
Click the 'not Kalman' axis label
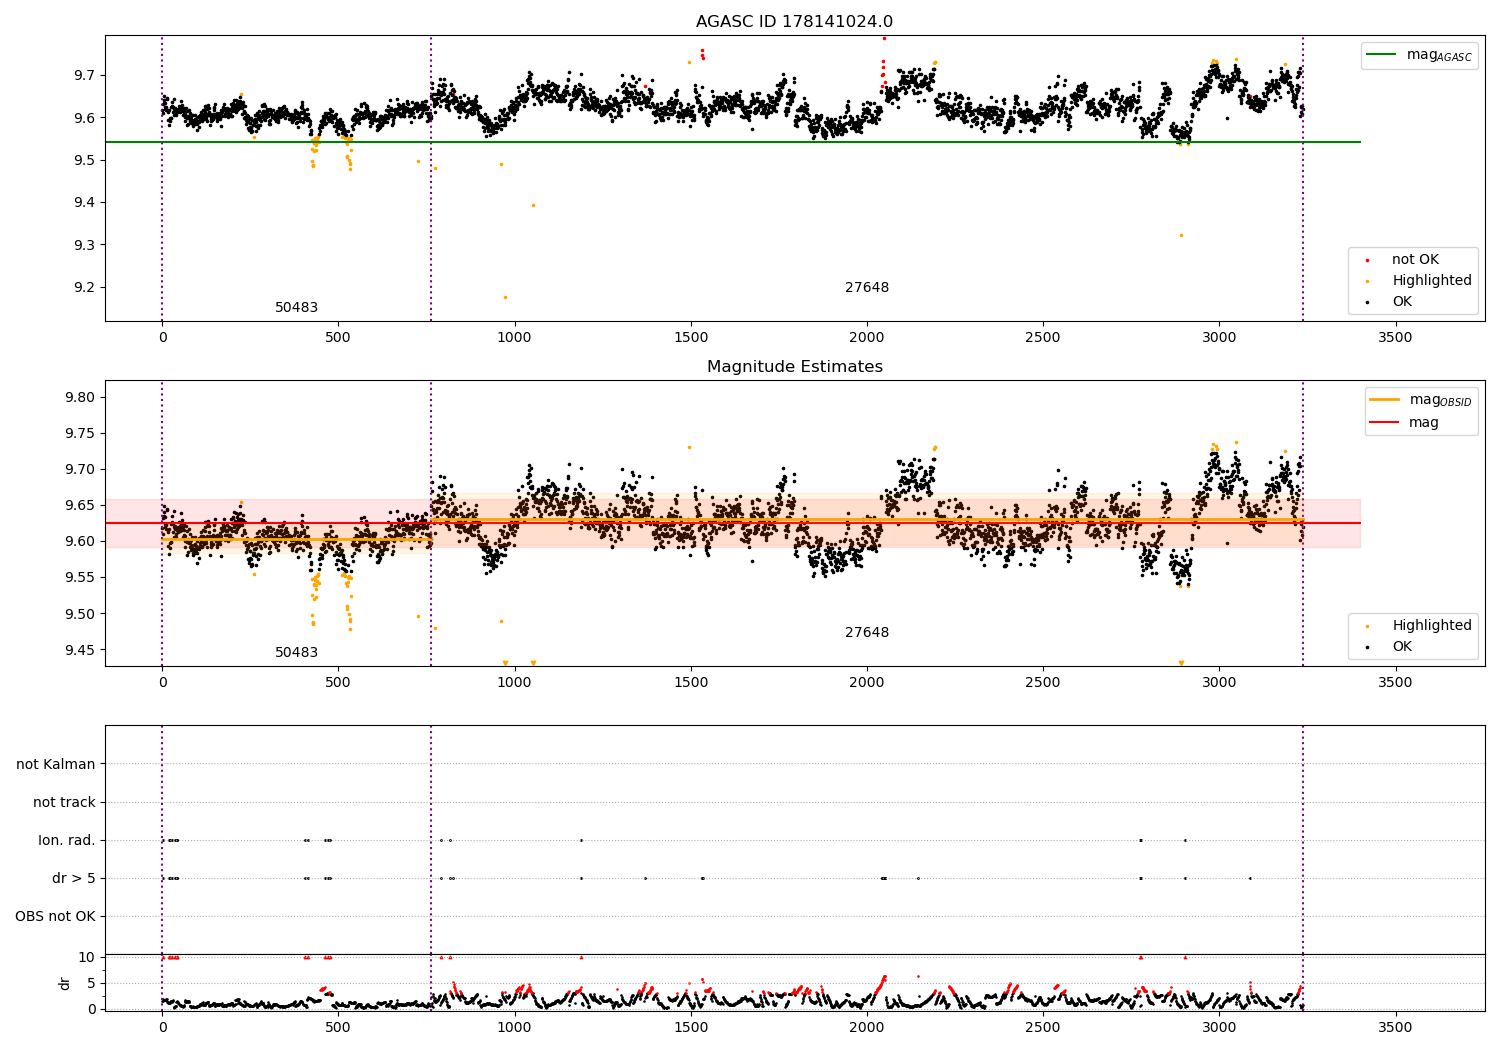[56, 765]
